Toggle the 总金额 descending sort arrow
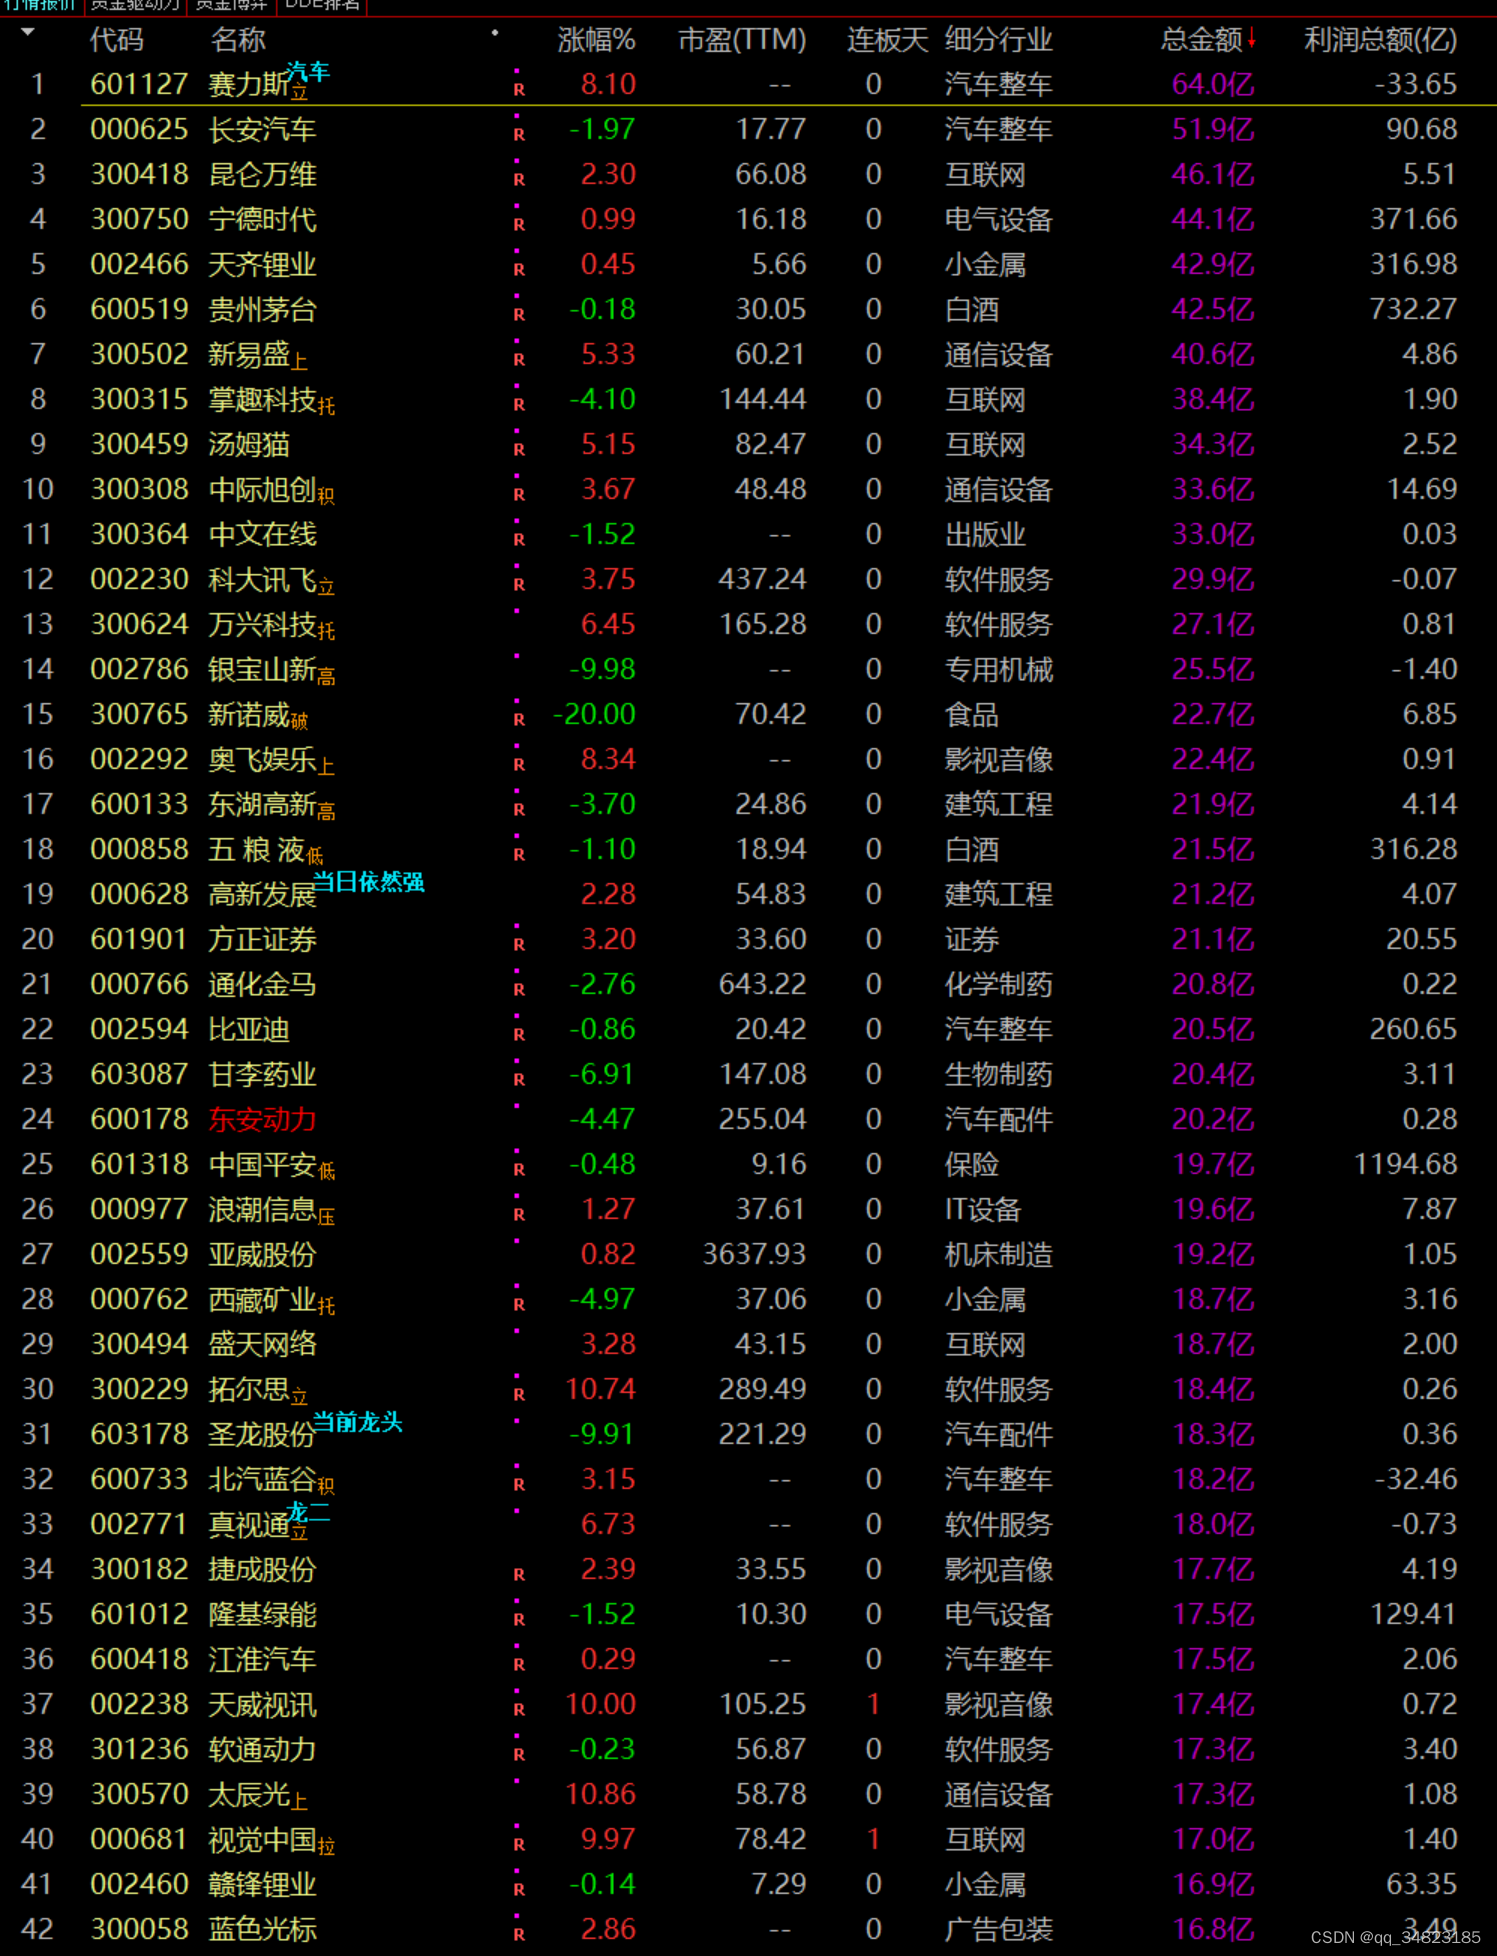 (x=1251, y=38)
